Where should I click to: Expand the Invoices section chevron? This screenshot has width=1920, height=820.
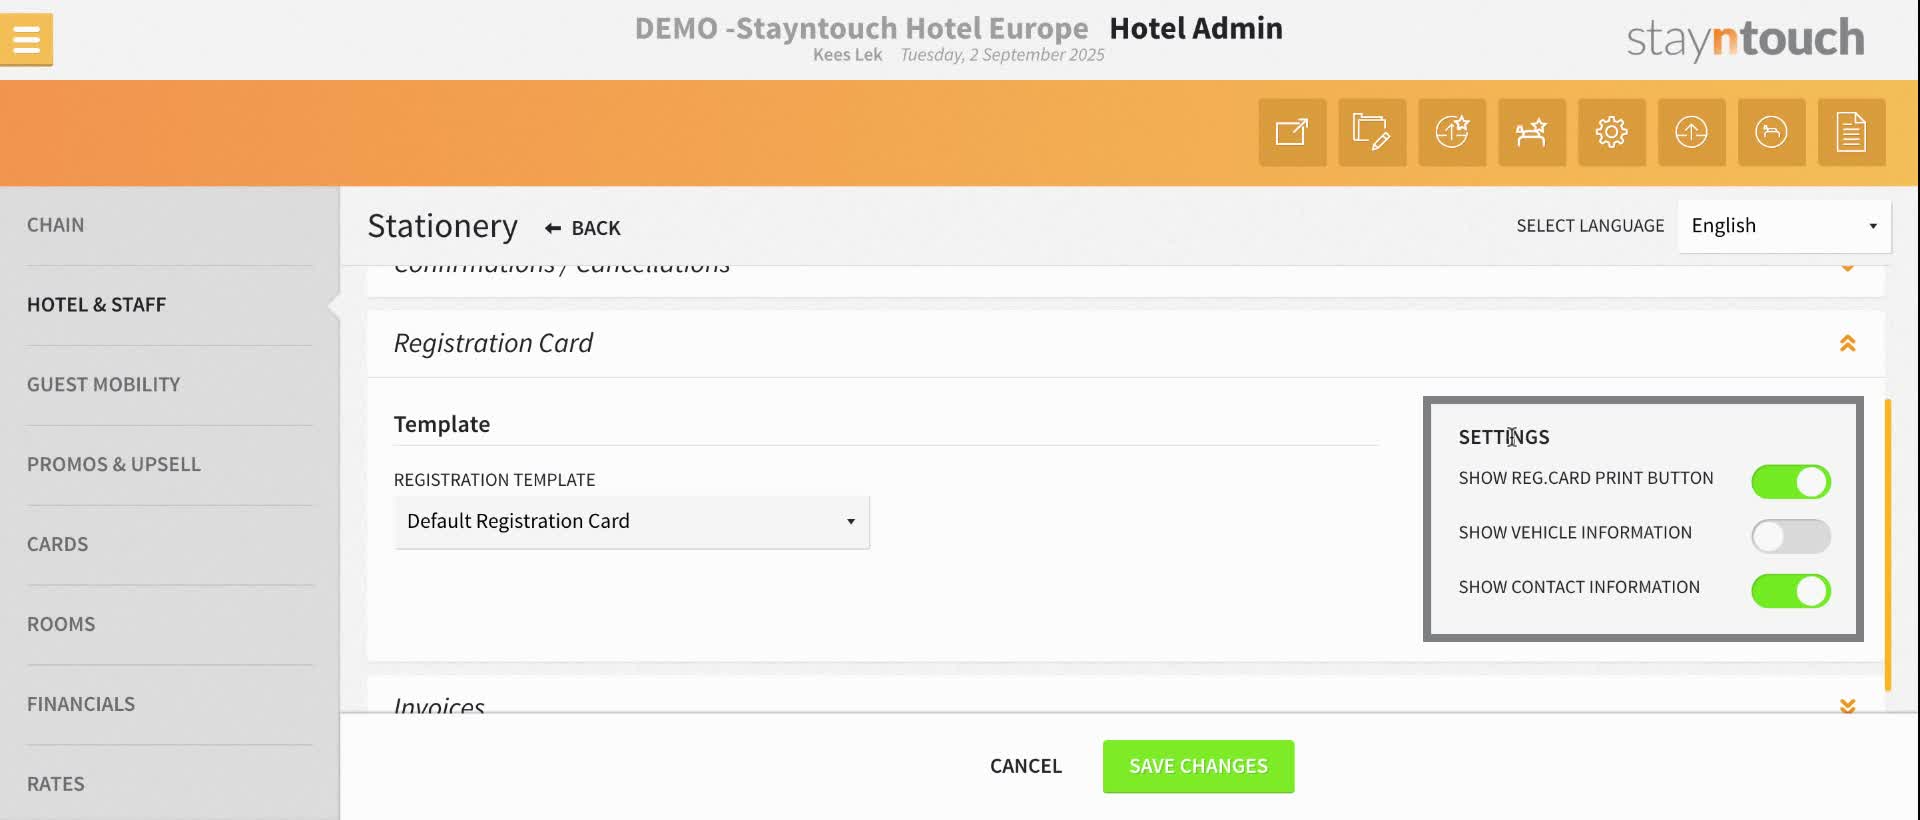pos(1847,705)
